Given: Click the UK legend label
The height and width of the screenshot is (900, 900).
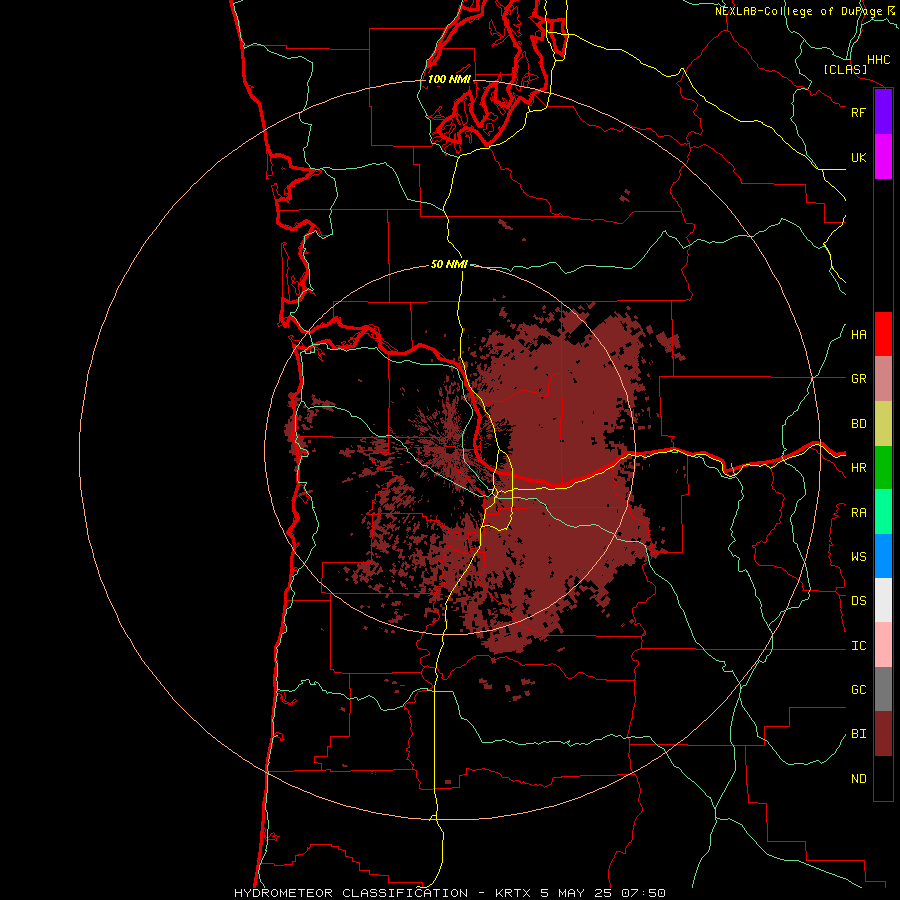Looking at the screenshot, I should coord(858,157).
